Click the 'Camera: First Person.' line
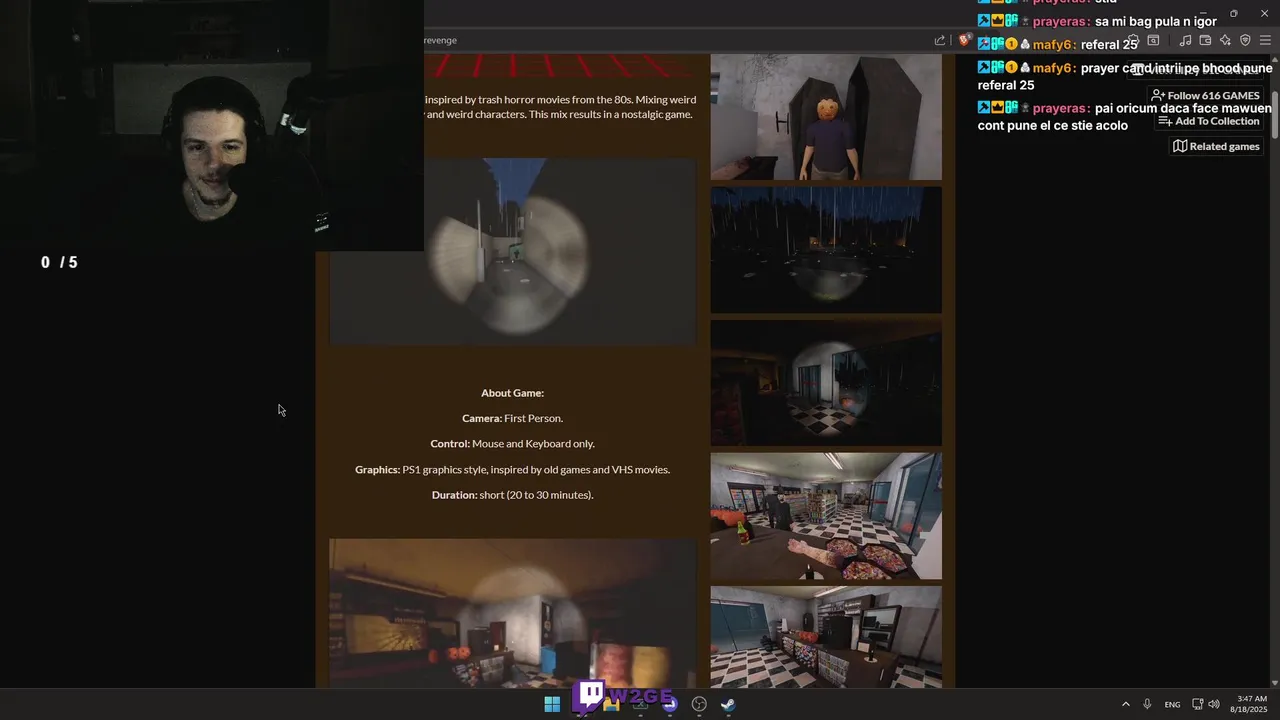The height and width of the screenshot is (720, 1280). (x=512, y=418)
